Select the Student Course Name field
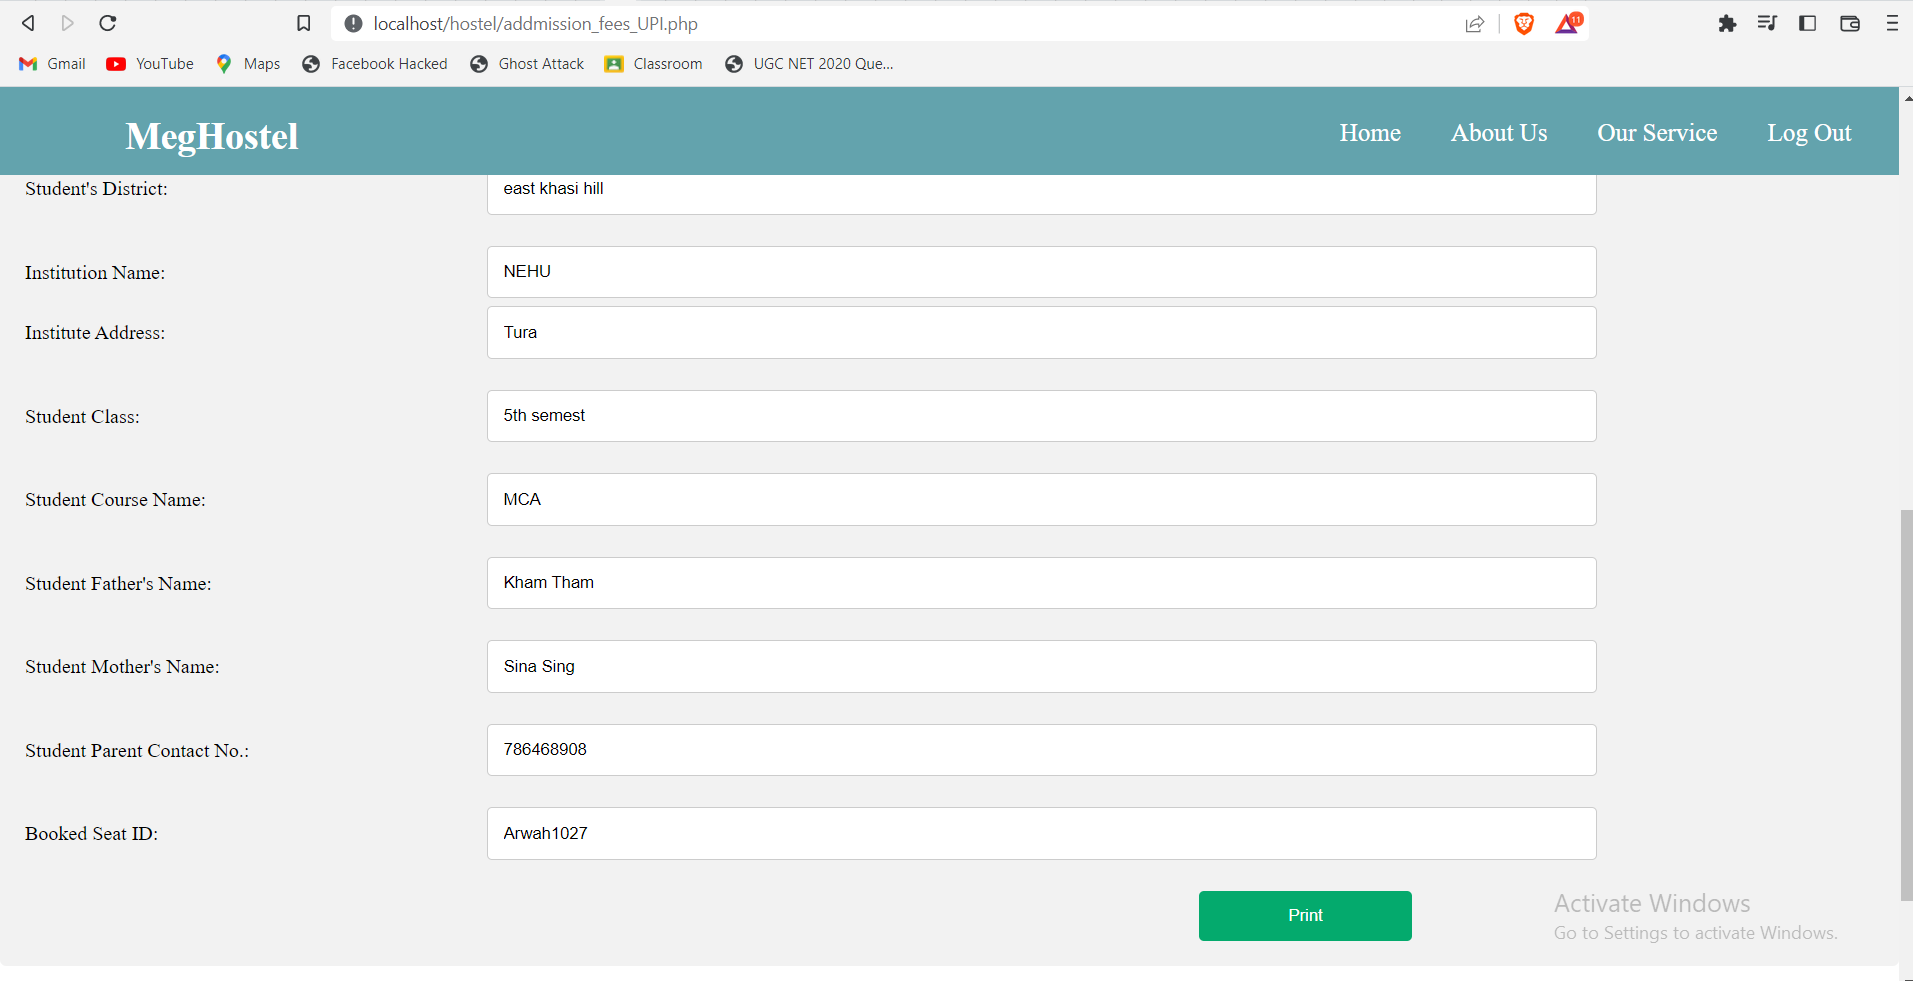 [1040, 499]
